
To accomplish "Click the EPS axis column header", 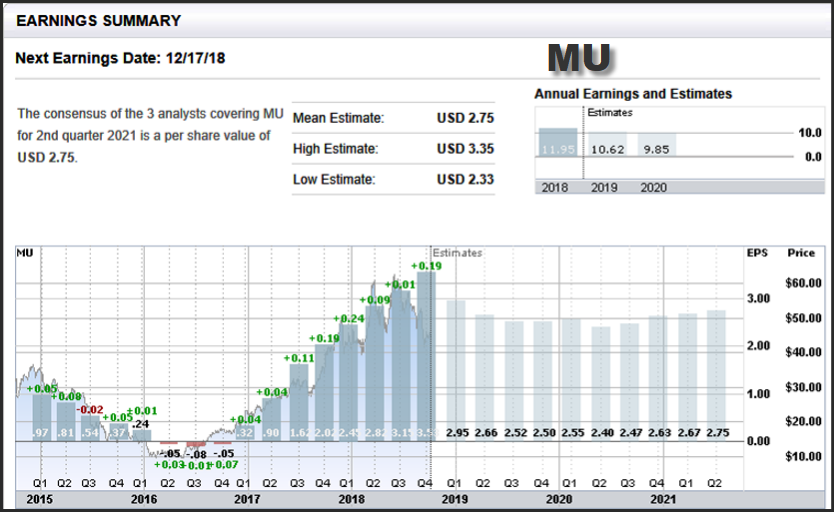I will coord(757,253).
